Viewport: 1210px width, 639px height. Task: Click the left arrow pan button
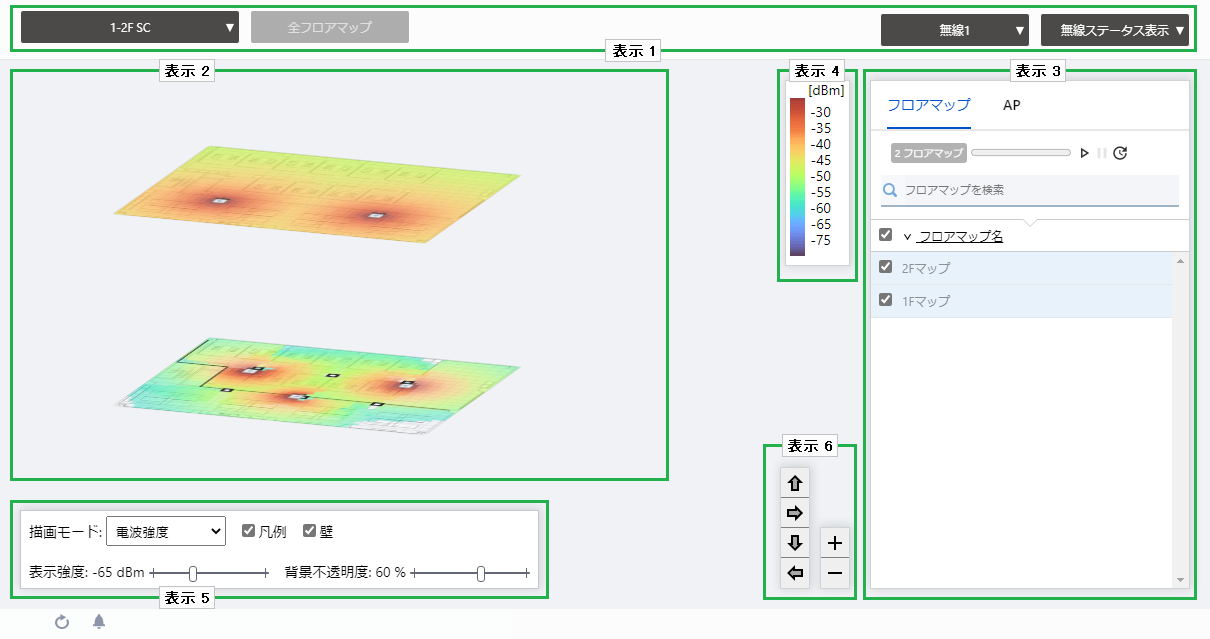pos(795,573)
